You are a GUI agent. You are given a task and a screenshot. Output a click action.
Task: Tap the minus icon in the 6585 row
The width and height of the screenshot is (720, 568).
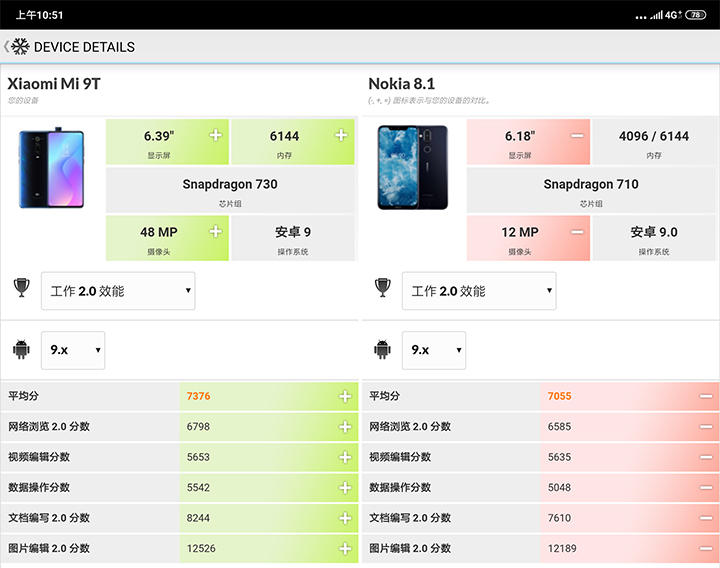tap(706, 427)
